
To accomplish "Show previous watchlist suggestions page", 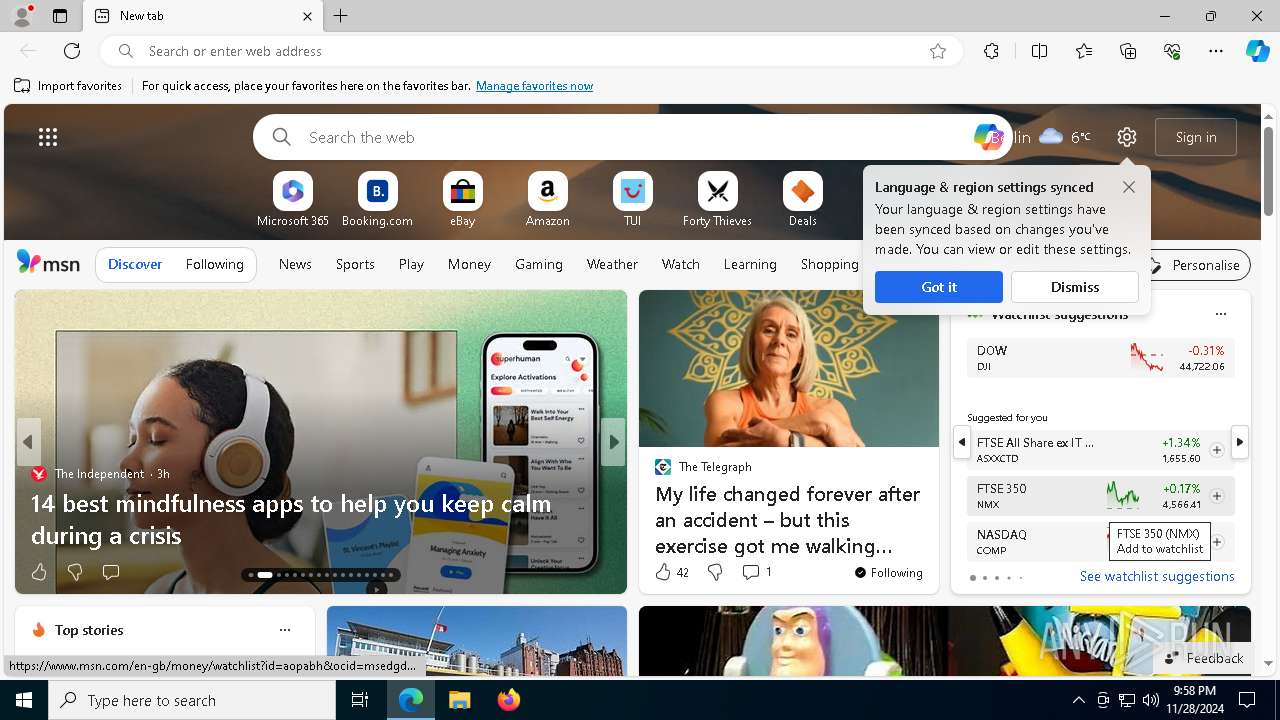I will click(x=962, y=441).
